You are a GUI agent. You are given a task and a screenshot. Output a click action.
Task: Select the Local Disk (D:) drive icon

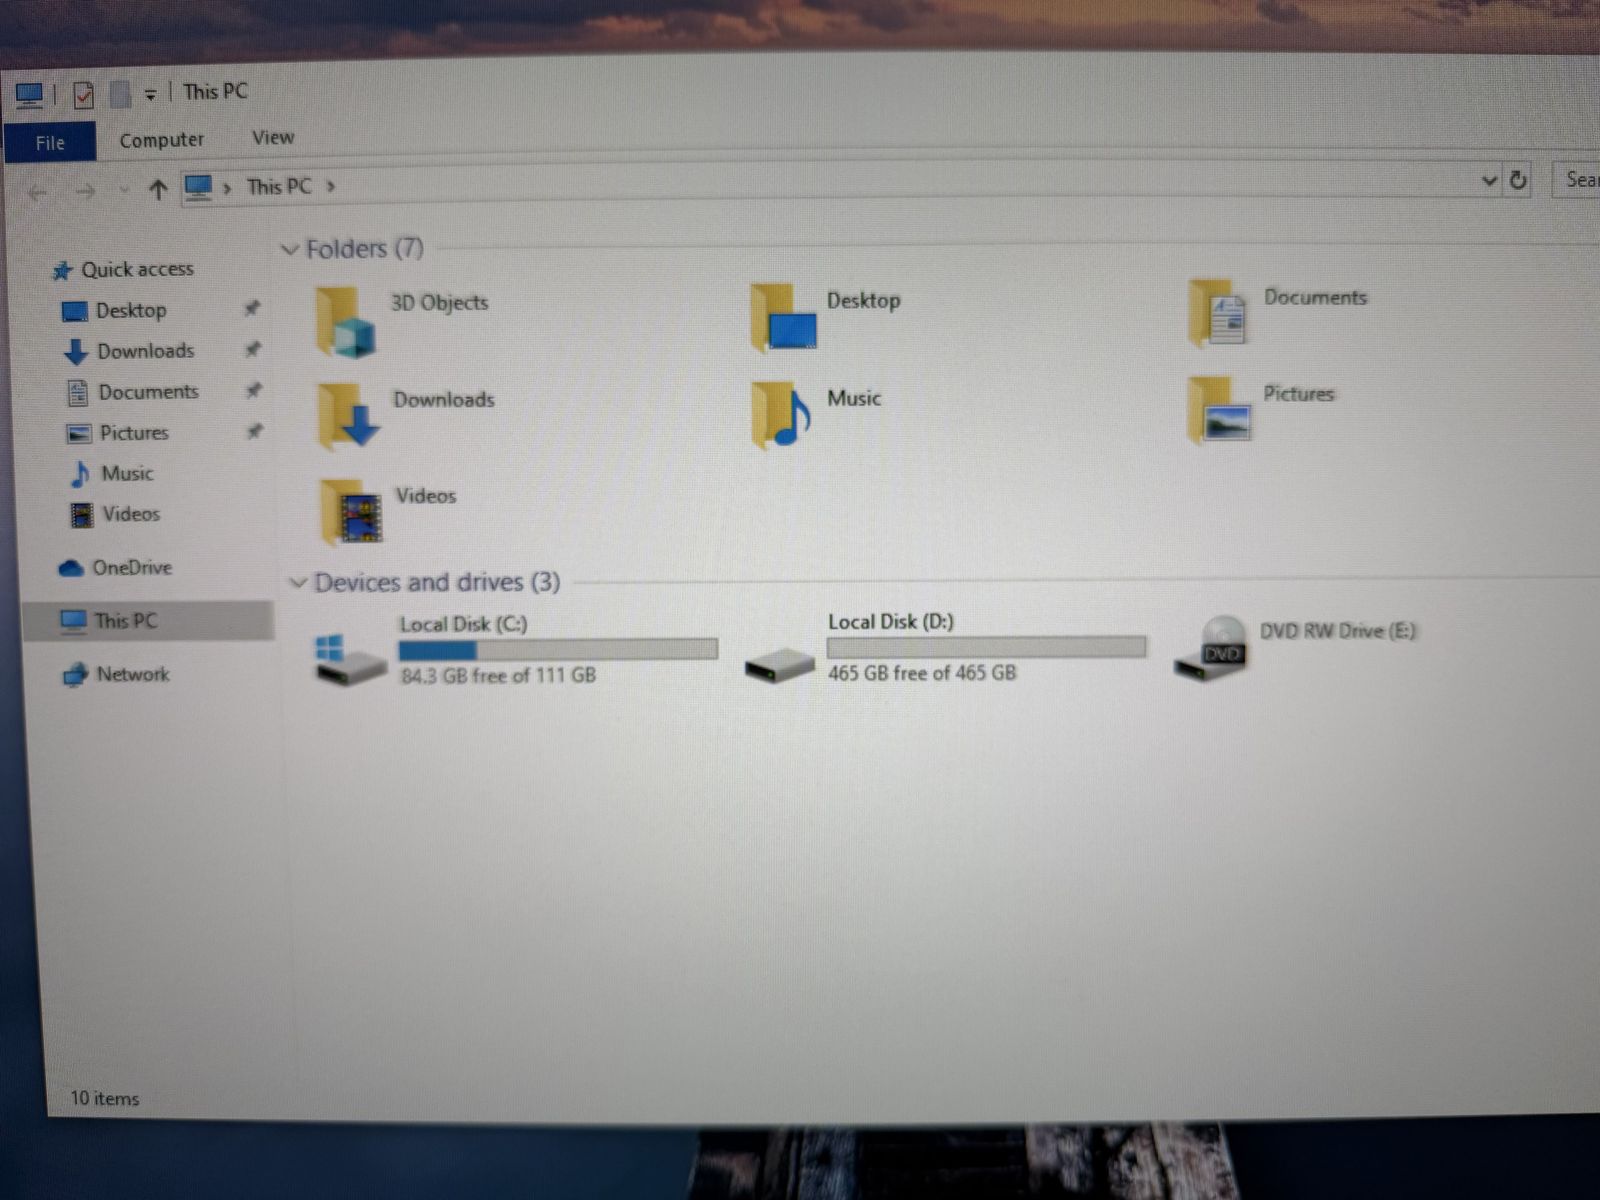780,661
